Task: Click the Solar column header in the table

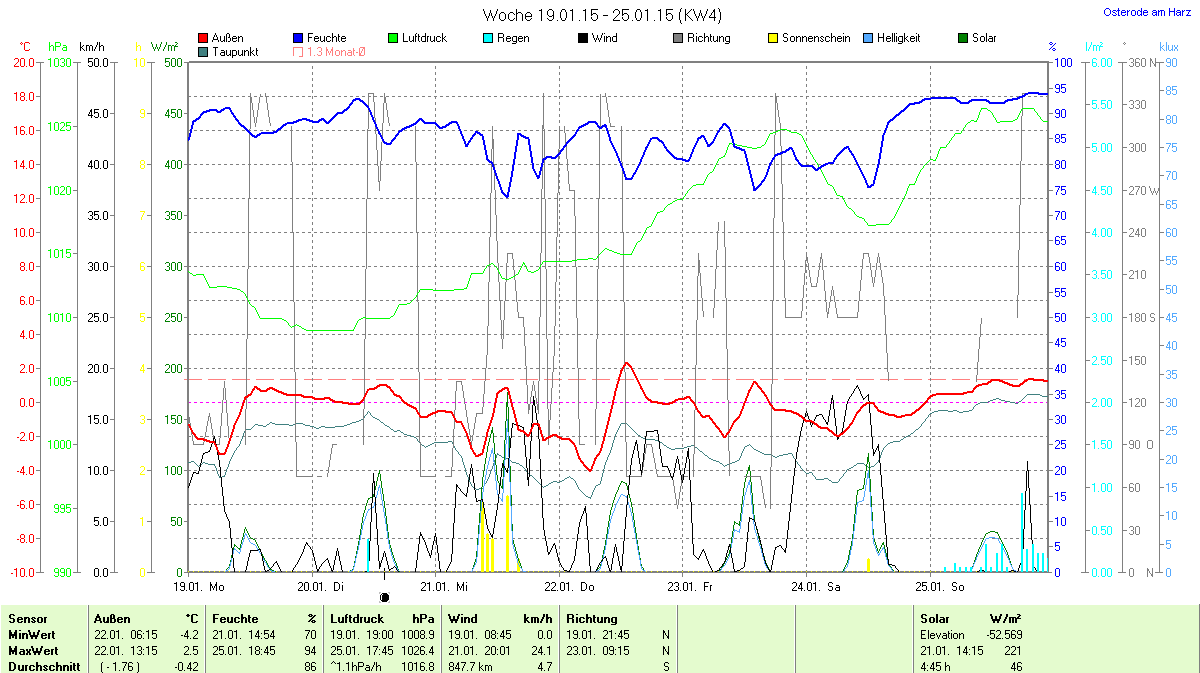Action: pos(936,619)
